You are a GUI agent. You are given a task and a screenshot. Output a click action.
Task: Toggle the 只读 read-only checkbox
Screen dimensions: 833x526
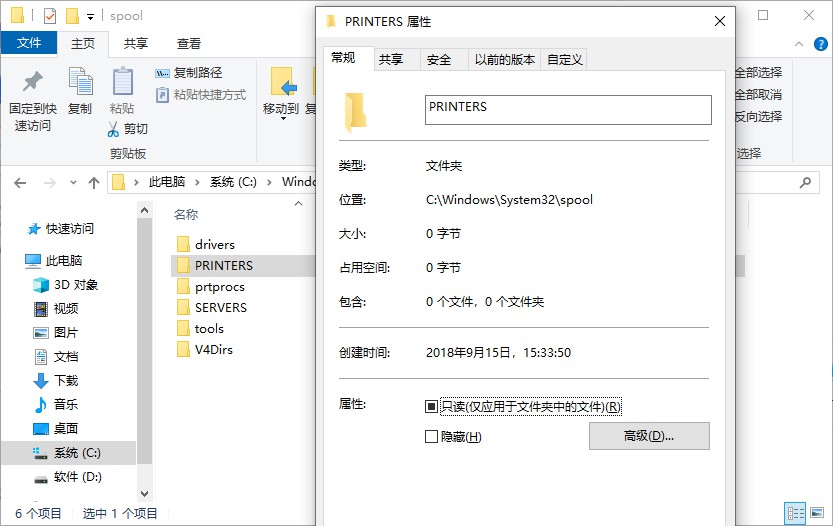pyautogui.click(x=431, y=407)
